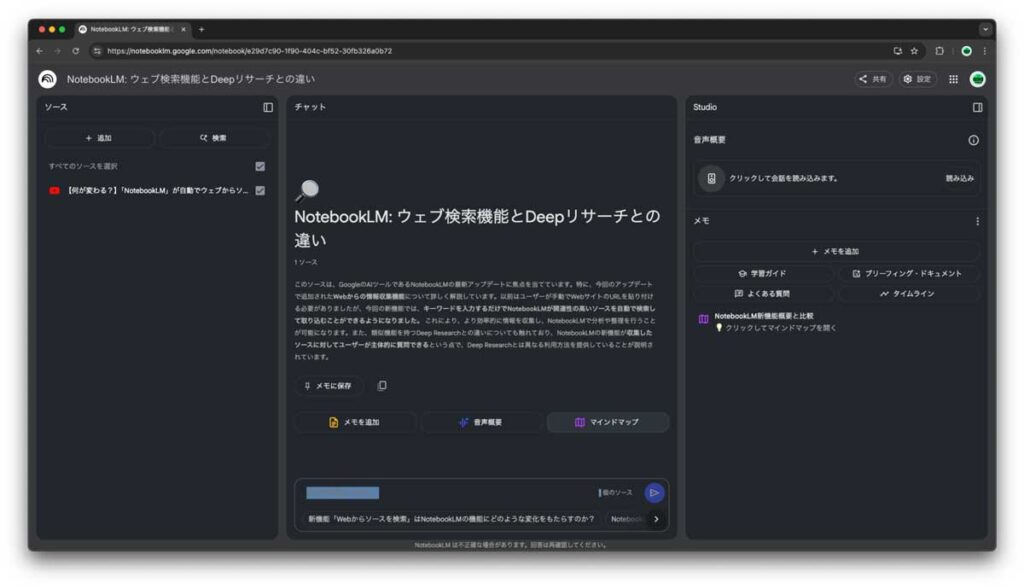Click the site info icon in address bar
The width and height of the screenshot is (1024, 588).
pyautogui.click(x=97, y=51)
